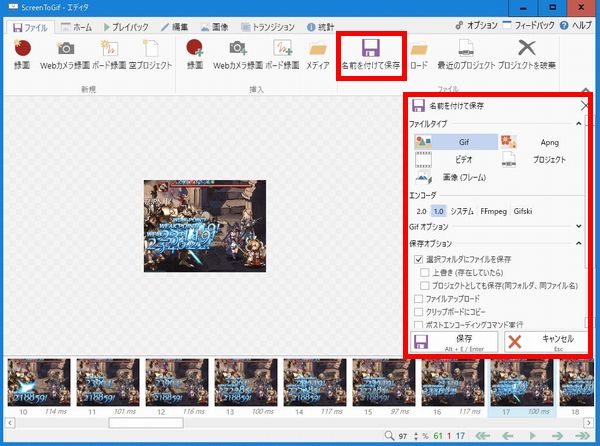The width and height of the screenshot is (600, 446).
Task: Open 最近のプロジェクト list
Action: click(x=466, y=54)
